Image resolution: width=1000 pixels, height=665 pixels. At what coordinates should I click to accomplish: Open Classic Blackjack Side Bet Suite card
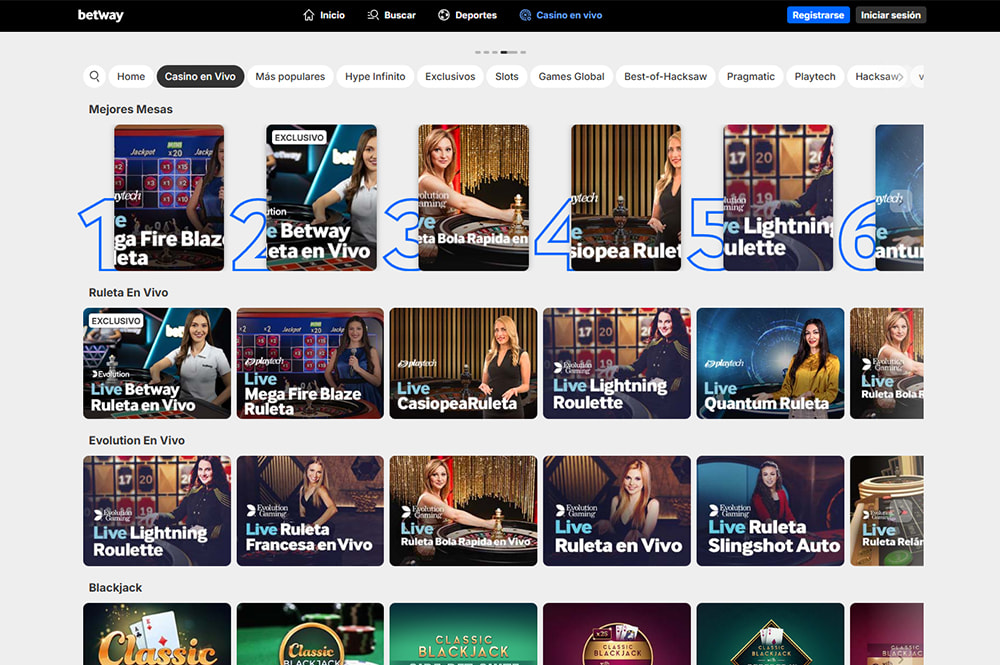(x=464, y=634)
